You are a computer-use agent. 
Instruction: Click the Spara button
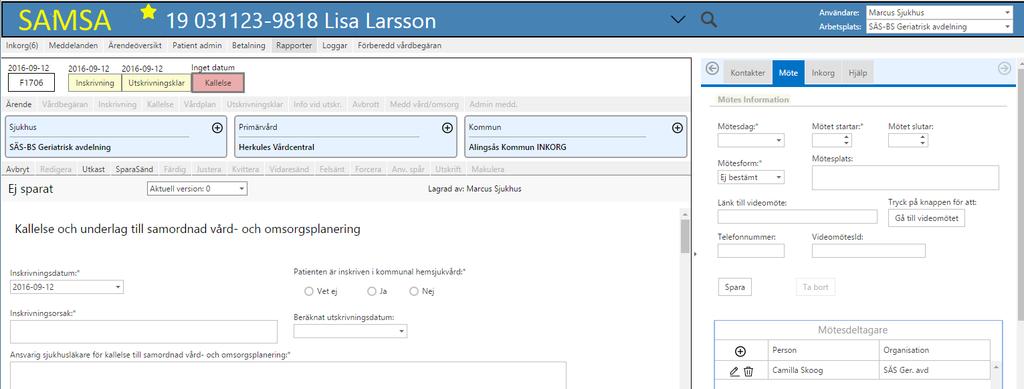735,287
